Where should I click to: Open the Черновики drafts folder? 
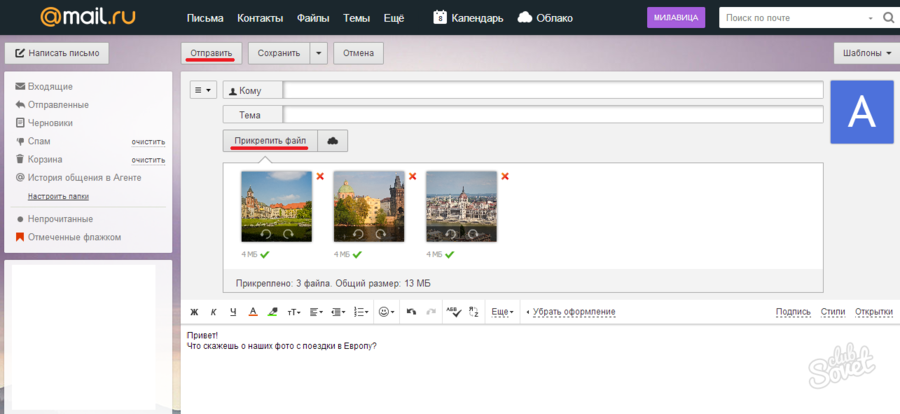point(51,123)
